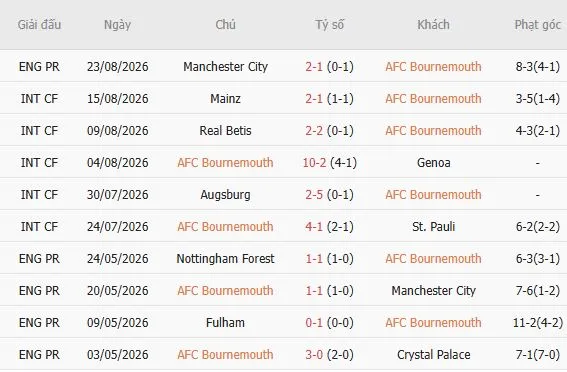Open the Augsburg team link
Screen dimensions: 567x372
[x=225, y=195]
